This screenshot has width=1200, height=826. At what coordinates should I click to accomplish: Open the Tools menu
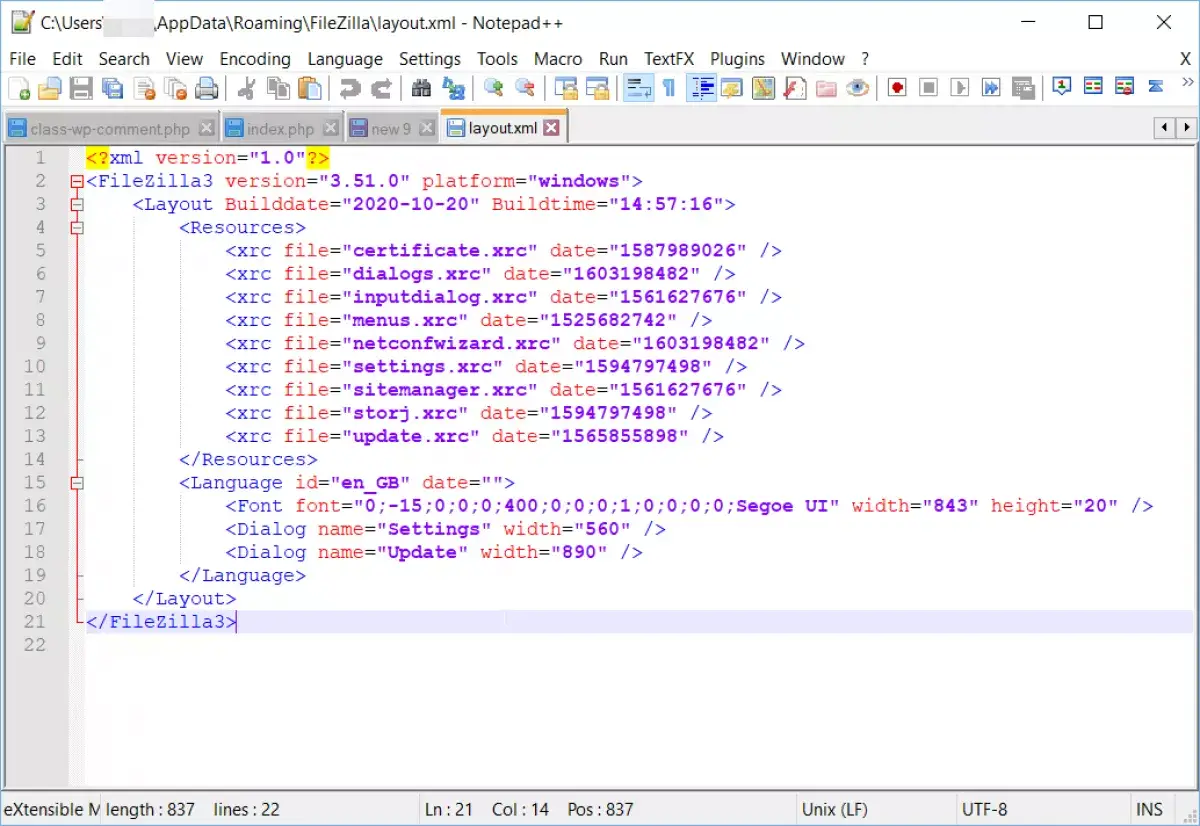[x=497, y=59]
